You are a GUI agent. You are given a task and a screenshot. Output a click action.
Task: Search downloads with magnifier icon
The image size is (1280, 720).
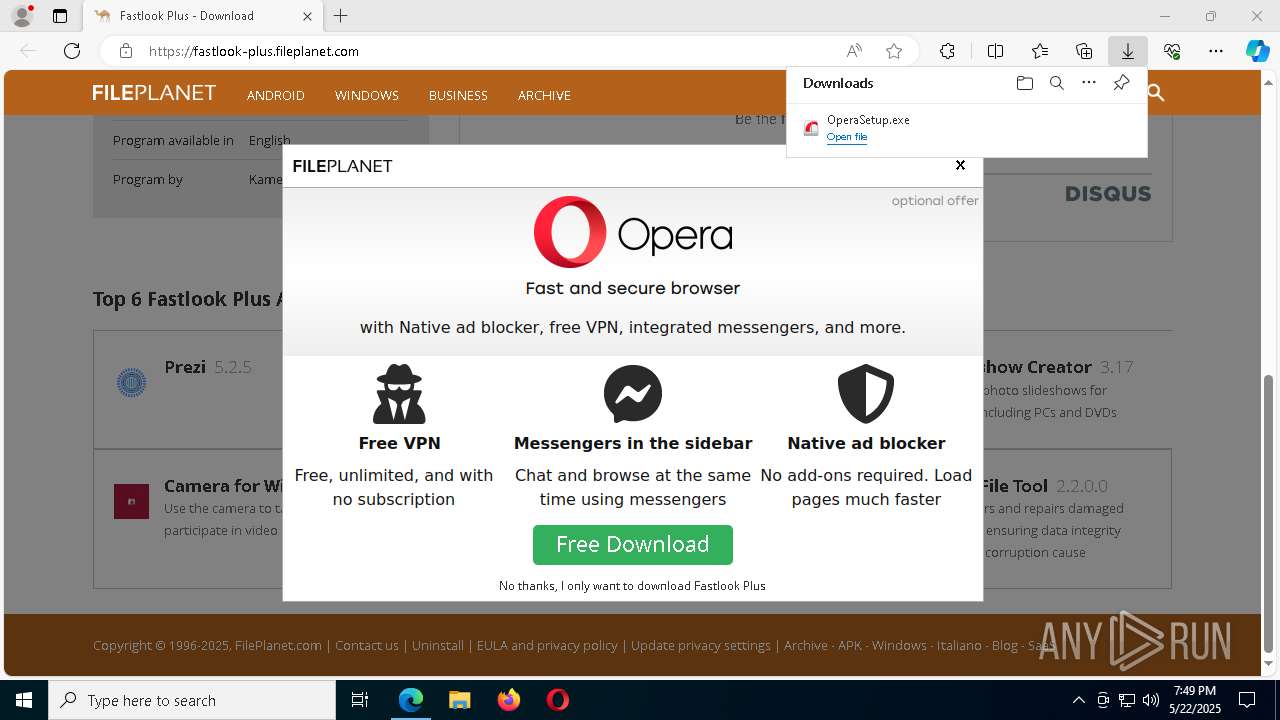click(1056, 83)
